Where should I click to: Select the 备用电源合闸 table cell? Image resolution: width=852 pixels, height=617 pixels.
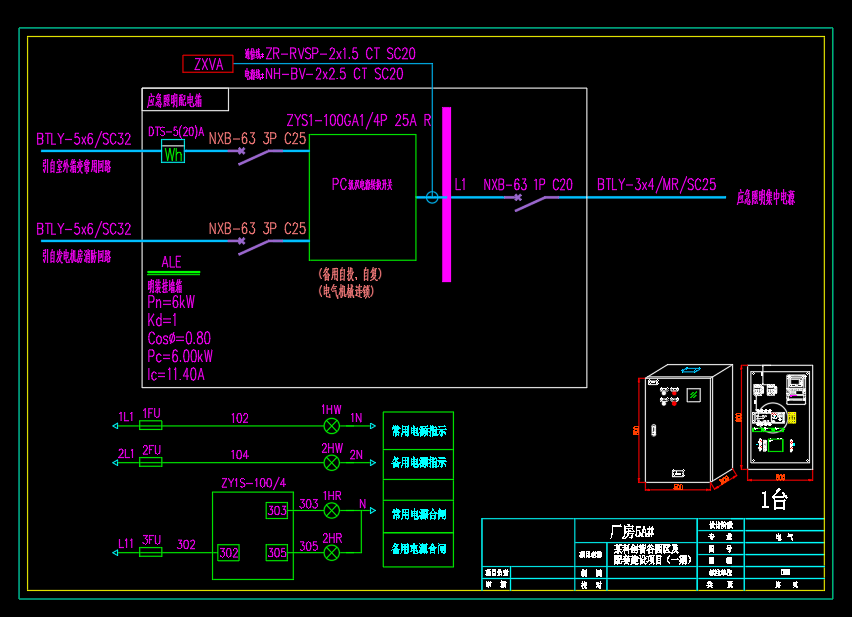coord(418,550)
